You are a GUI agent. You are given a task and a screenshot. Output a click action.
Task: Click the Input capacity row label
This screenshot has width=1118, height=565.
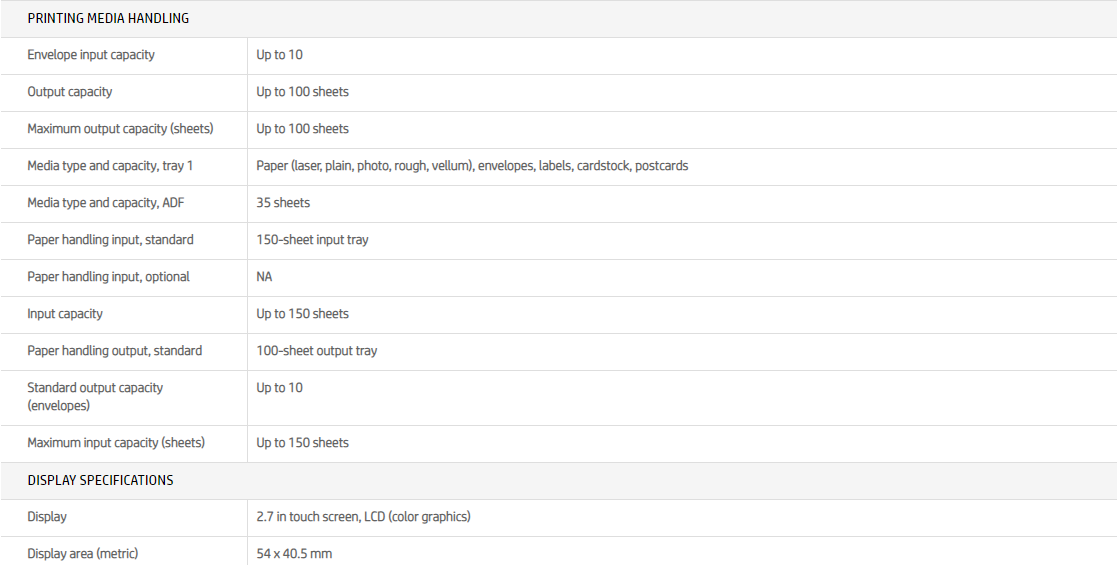pos(65,314)
